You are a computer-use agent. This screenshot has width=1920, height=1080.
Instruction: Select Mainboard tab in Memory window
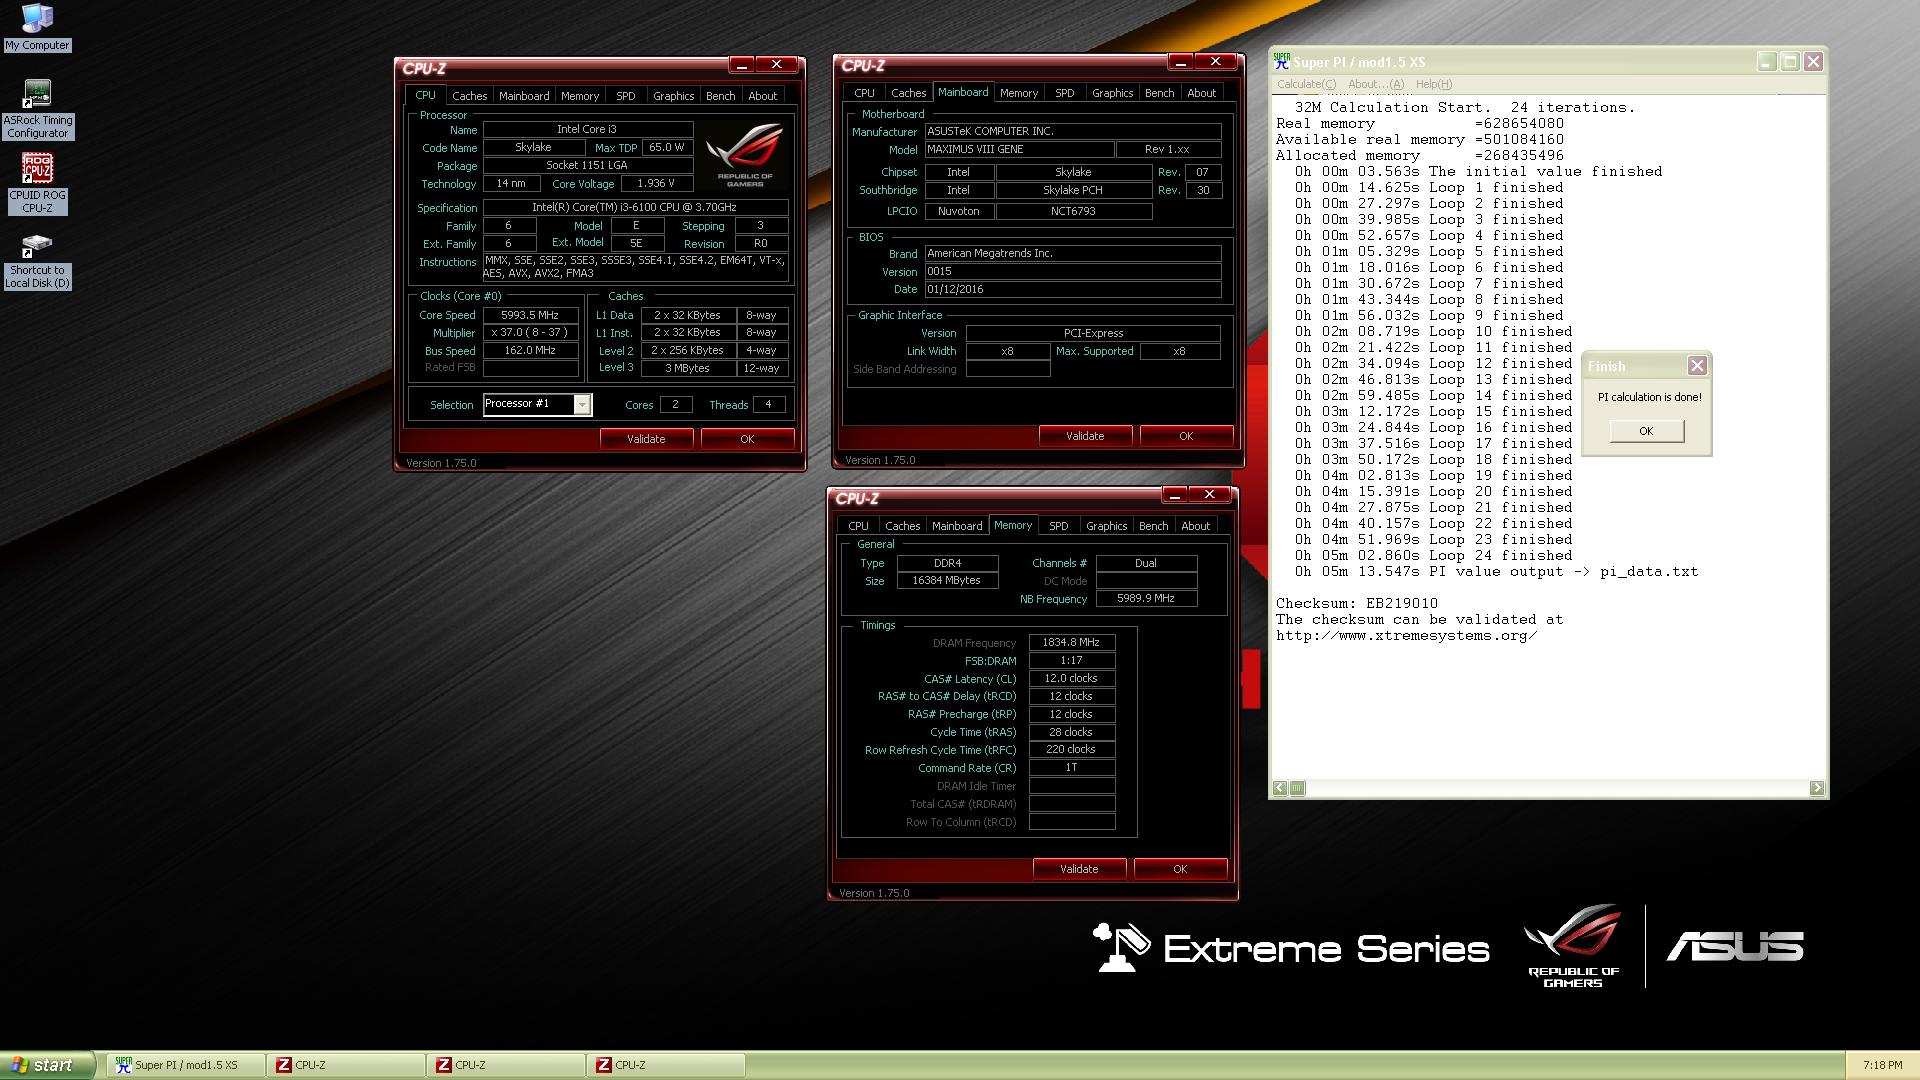(x=957, y=526)
